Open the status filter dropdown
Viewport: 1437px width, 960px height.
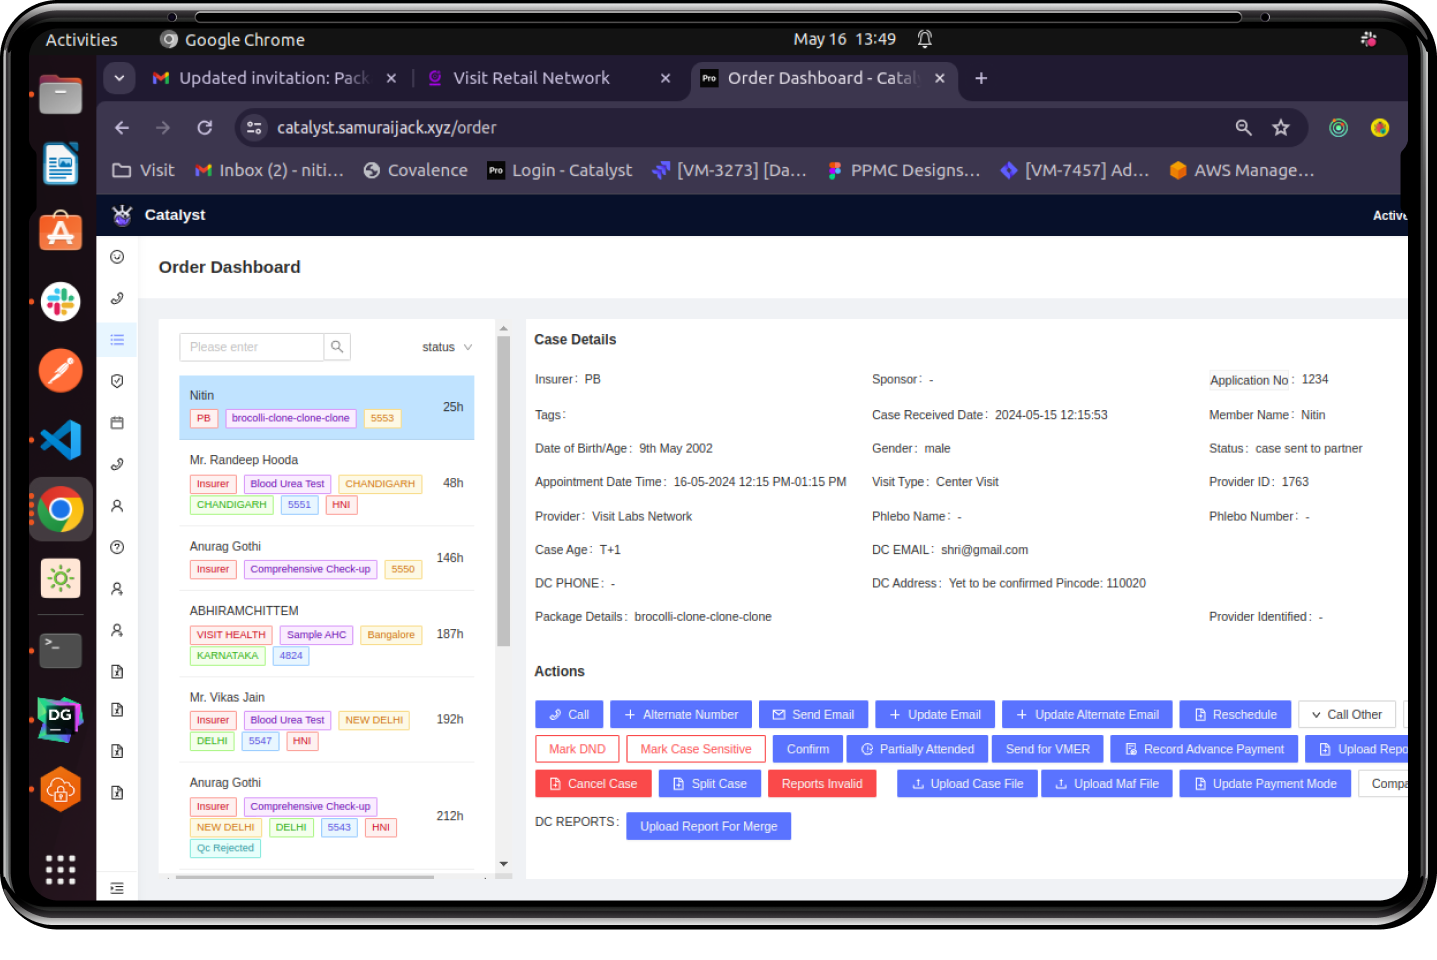tap(446, 347)
